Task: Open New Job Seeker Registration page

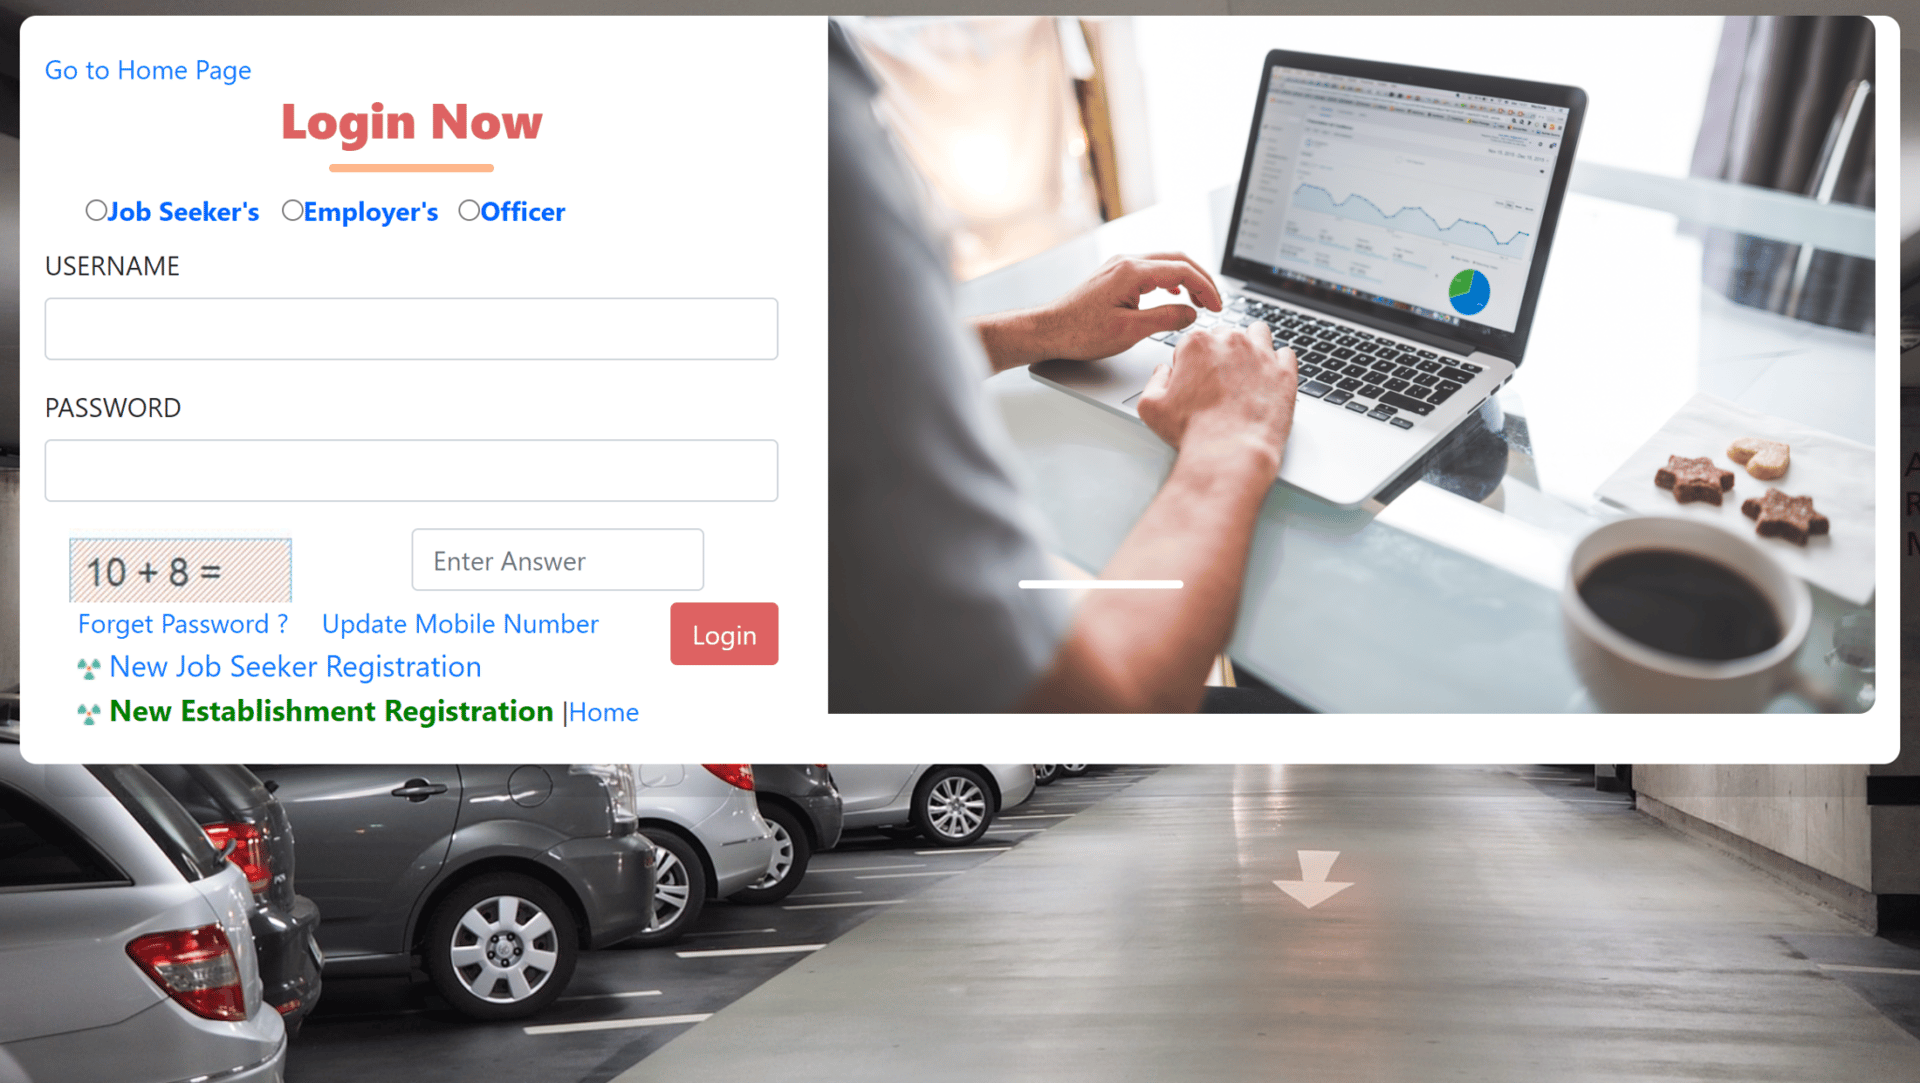Action: [295, 666]
